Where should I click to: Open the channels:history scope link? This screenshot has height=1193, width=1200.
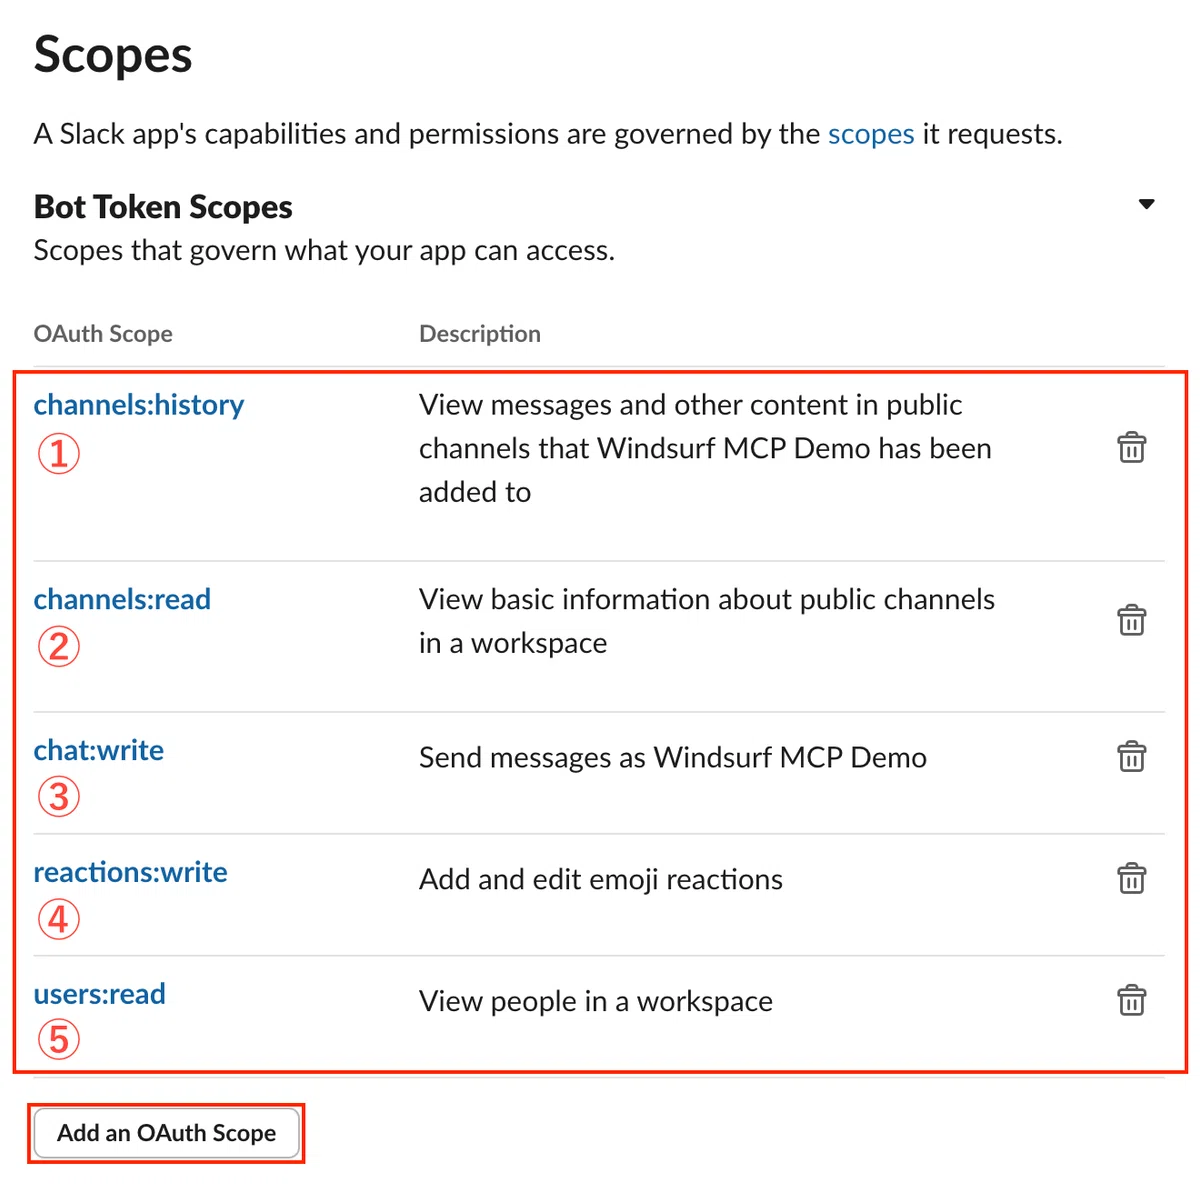tap(139, 405)
